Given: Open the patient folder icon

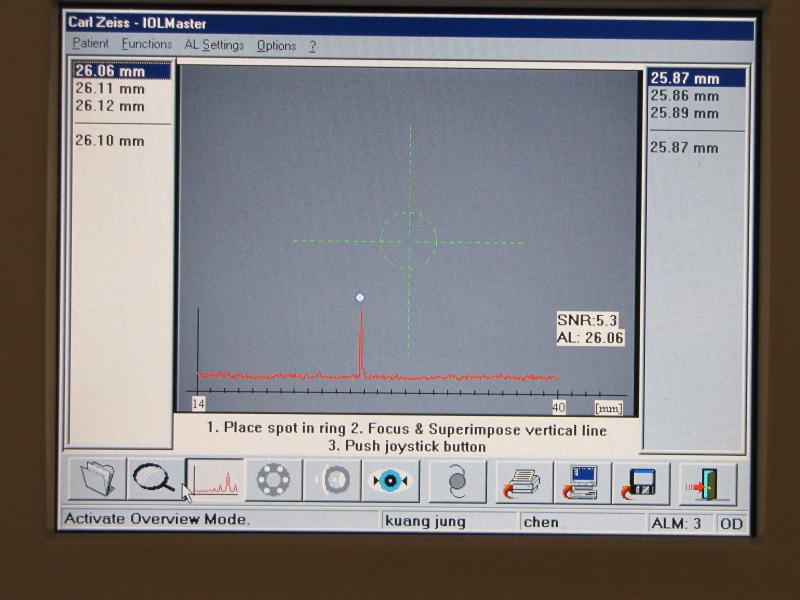Looking at the screenshot, I should 97,481.
